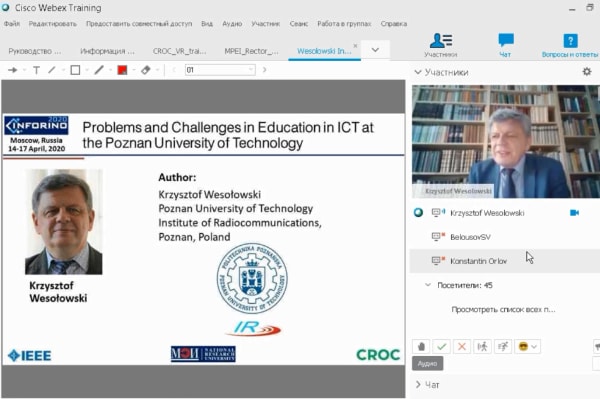The width and height of the screenshot is (600, 399).
Task: Open the Работа в группах menu
Action: pyautogui.click(x=344, y=24)
